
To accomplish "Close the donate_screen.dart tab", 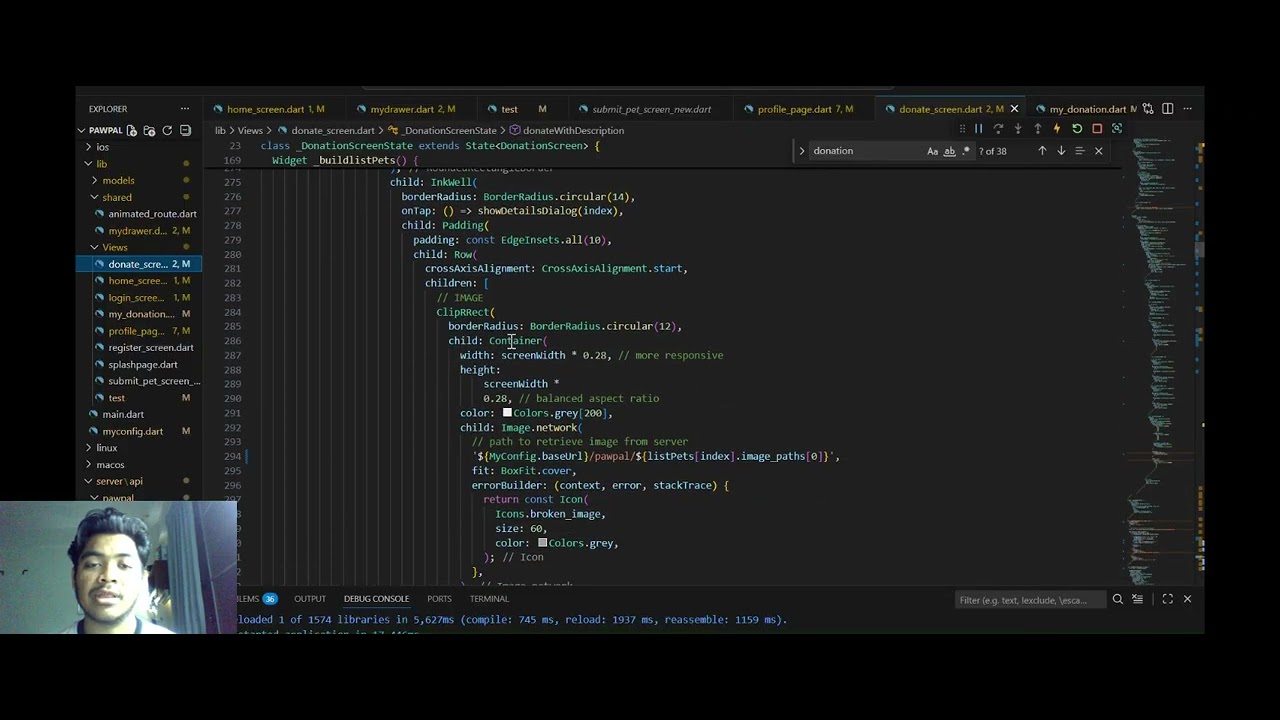I will point(1014,109).
